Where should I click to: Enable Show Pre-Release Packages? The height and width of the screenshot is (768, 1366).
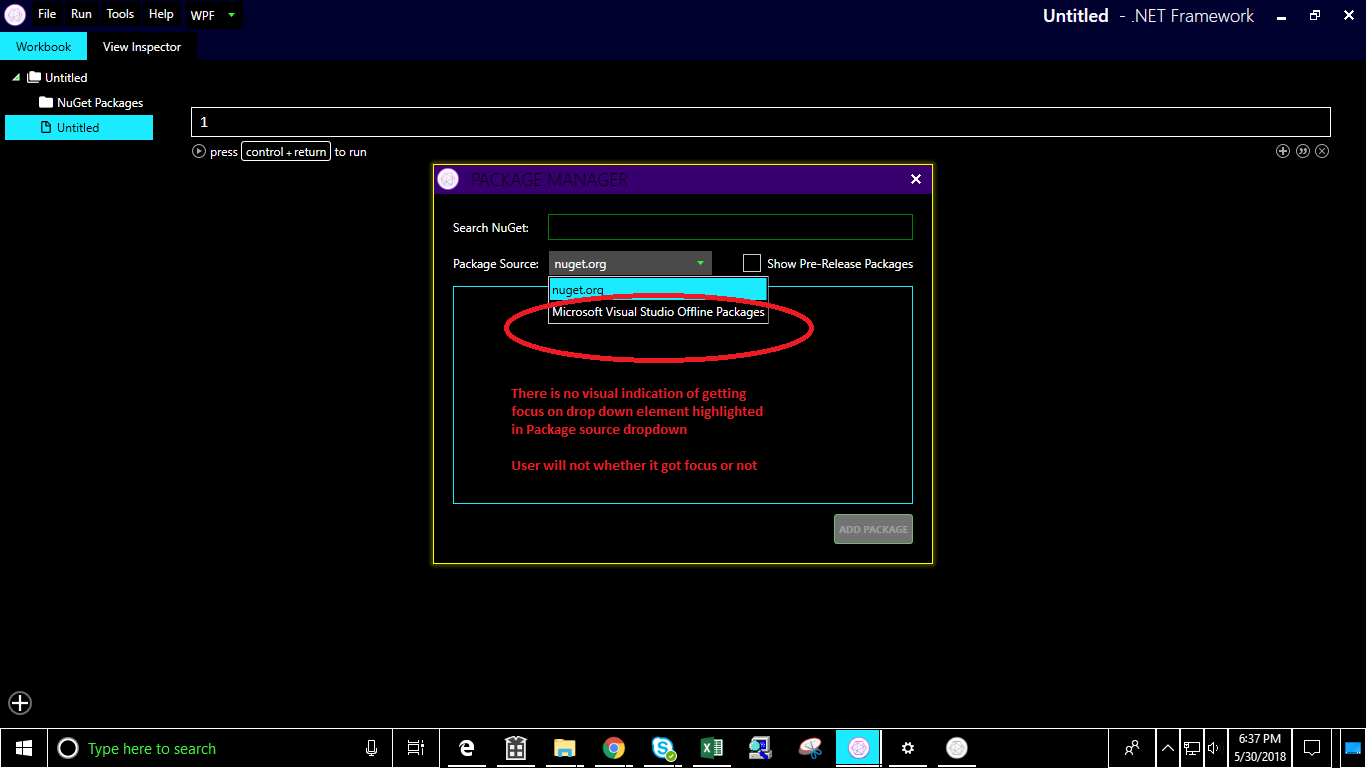coord(752,263)
